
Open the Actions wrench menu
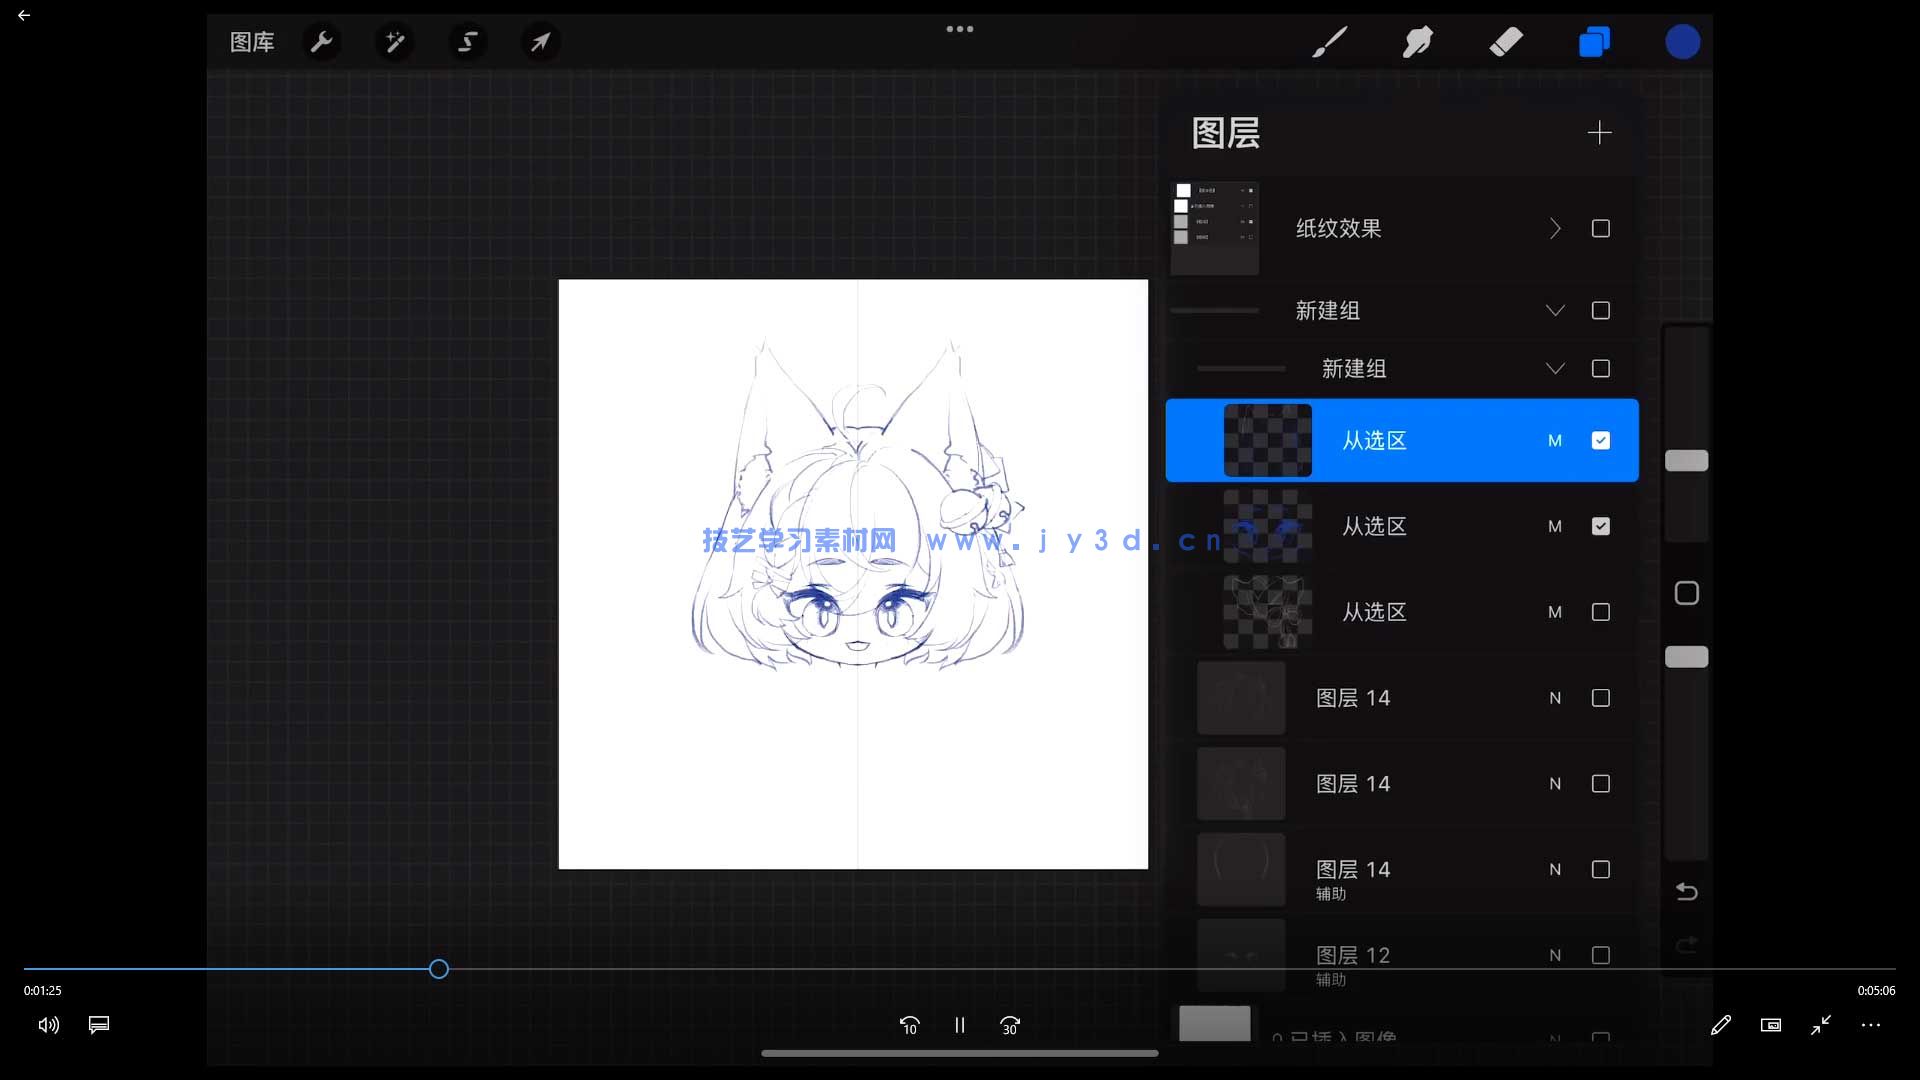tap(322, 42)
